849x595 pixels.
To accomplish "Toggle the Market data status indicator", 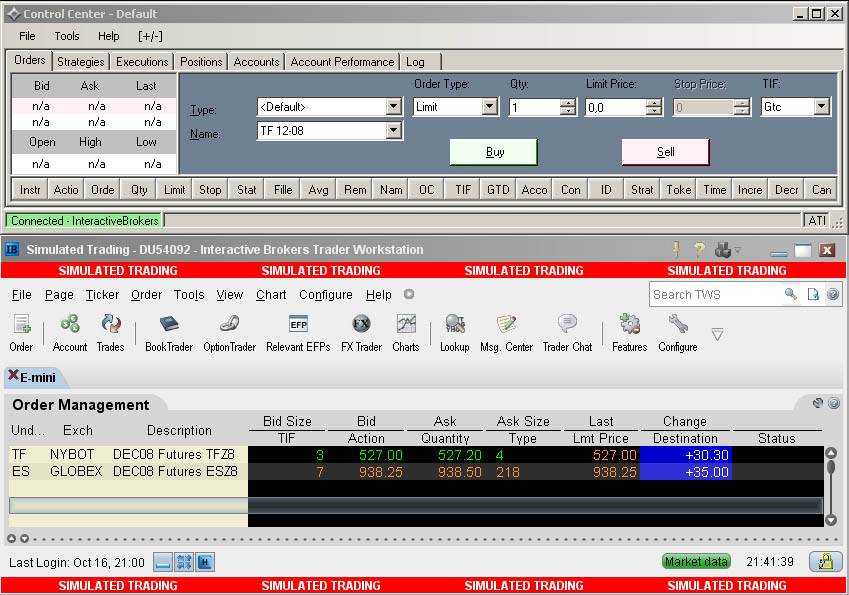I will coord(696,562).
